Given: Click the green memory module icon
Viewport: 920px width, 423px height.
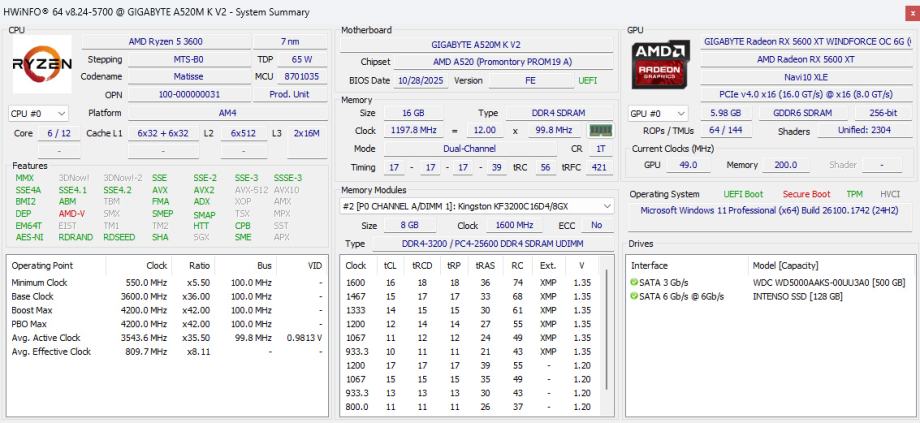Looking at the screenshot, I should 600,130.
